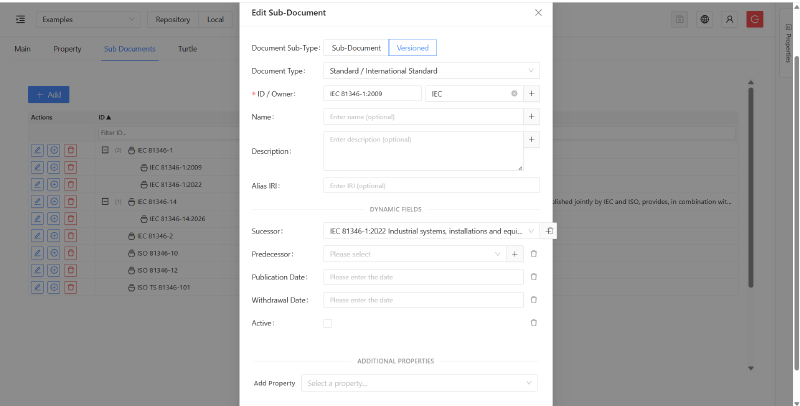This screenshot has height=406, width=800.
Task: Switch to the Main tab
Action: (22, 49)
